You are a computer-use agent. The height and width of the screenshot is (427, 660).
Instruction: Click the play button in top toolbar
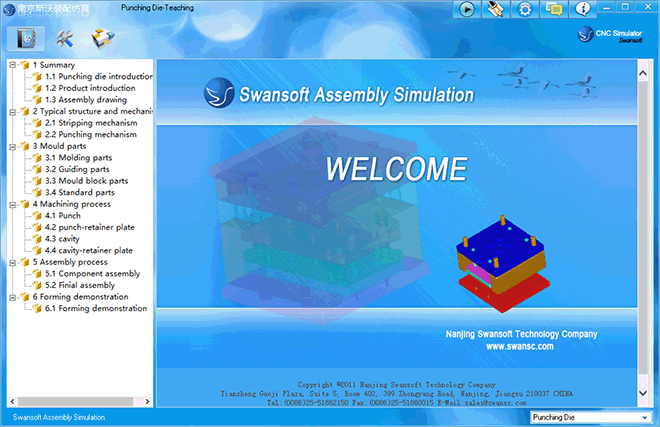[x=466, y=9]
